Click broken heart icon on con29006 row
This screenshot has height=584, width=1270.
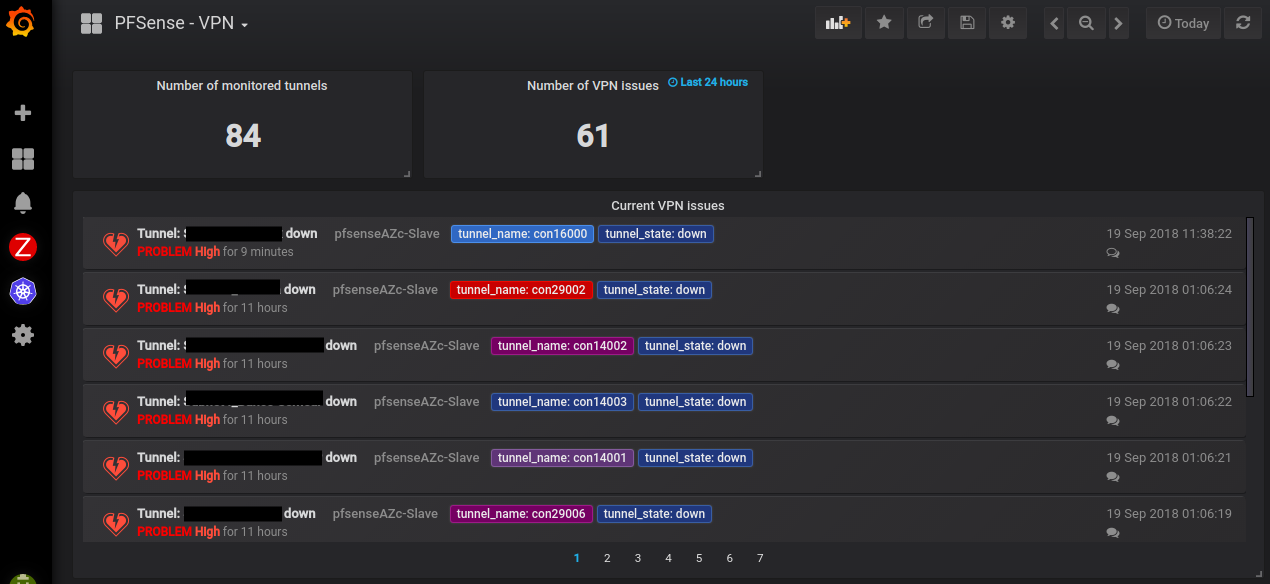pyautogui.click(x=116, y=523)
